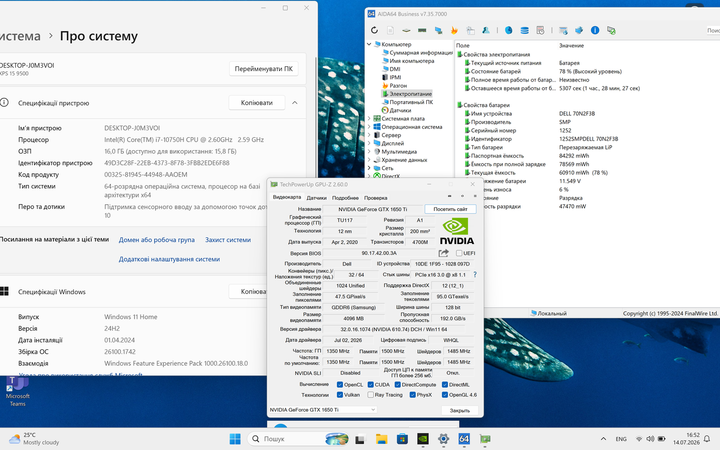The height and width of the screenshot is (450, 720).
Task: Open the GPU selection dropdown in GPU-Z
Action: (x=323, y=410)
